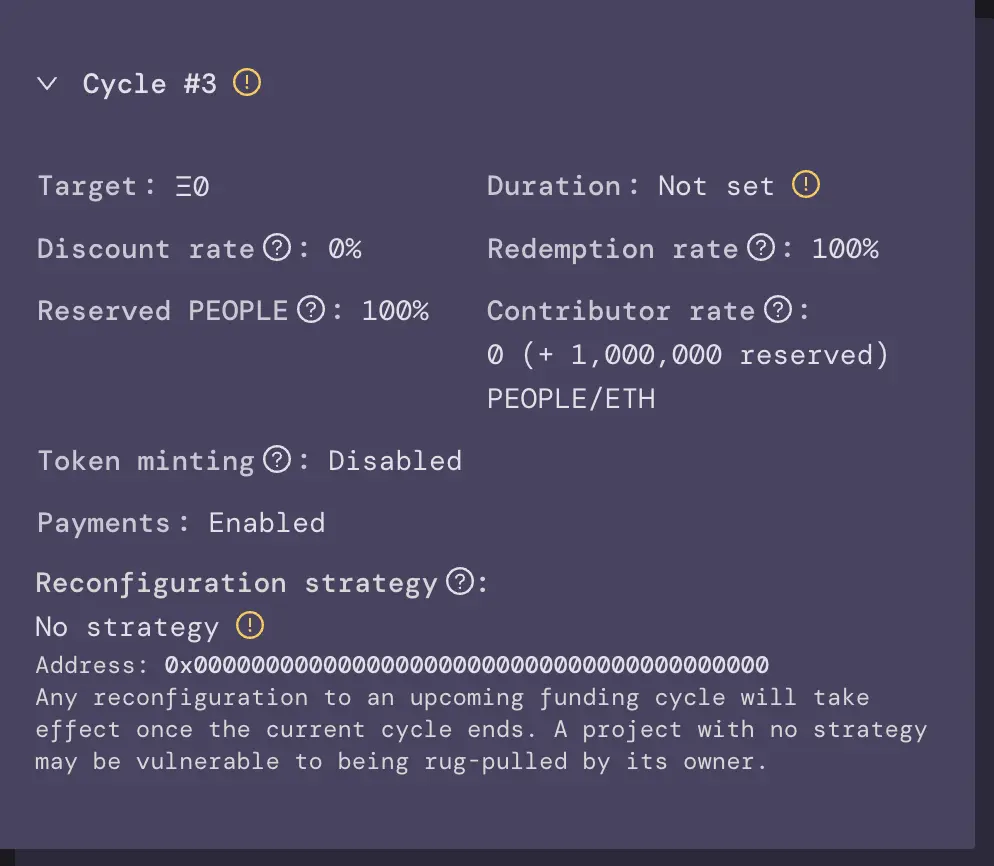Viewport: 994px width, 866px height.
Task: Select the Redemption rate 100% value
Action: pos(847,248)
